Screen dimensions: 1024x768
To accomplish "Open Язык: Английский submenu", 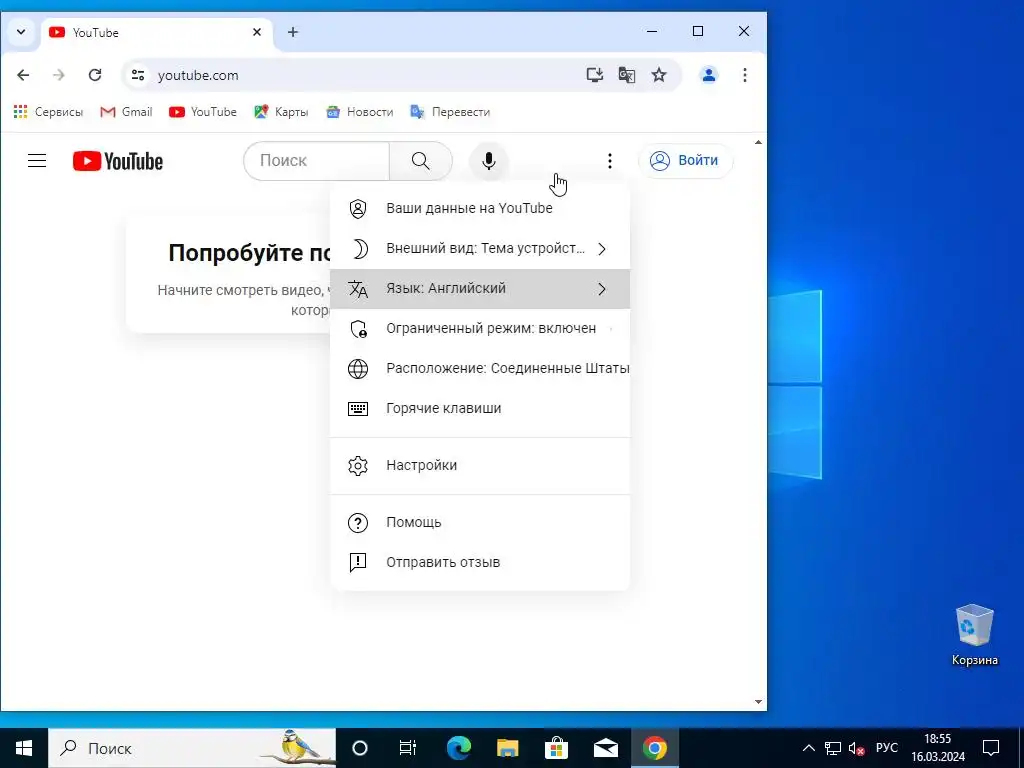I will 480,289.
